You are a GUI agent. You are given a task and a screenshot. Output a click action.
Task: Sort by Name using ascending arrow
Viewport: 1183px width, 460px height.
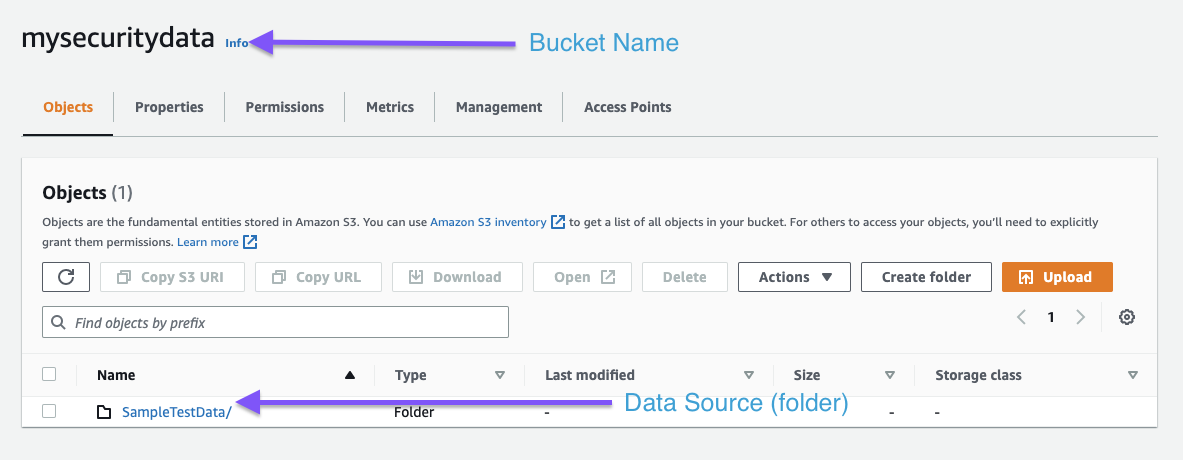[x=349, y=375]
